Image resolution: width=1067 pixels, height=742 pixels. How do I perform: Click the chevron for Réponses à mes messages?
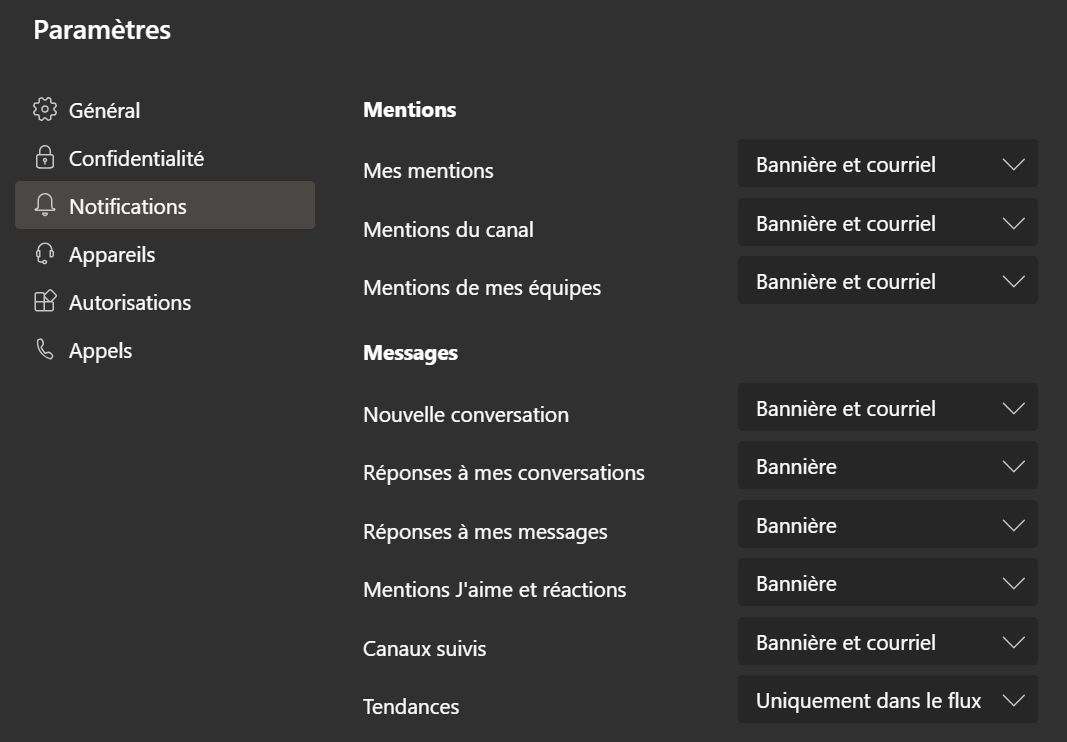pyautogui.click(x=1013, y=525)
